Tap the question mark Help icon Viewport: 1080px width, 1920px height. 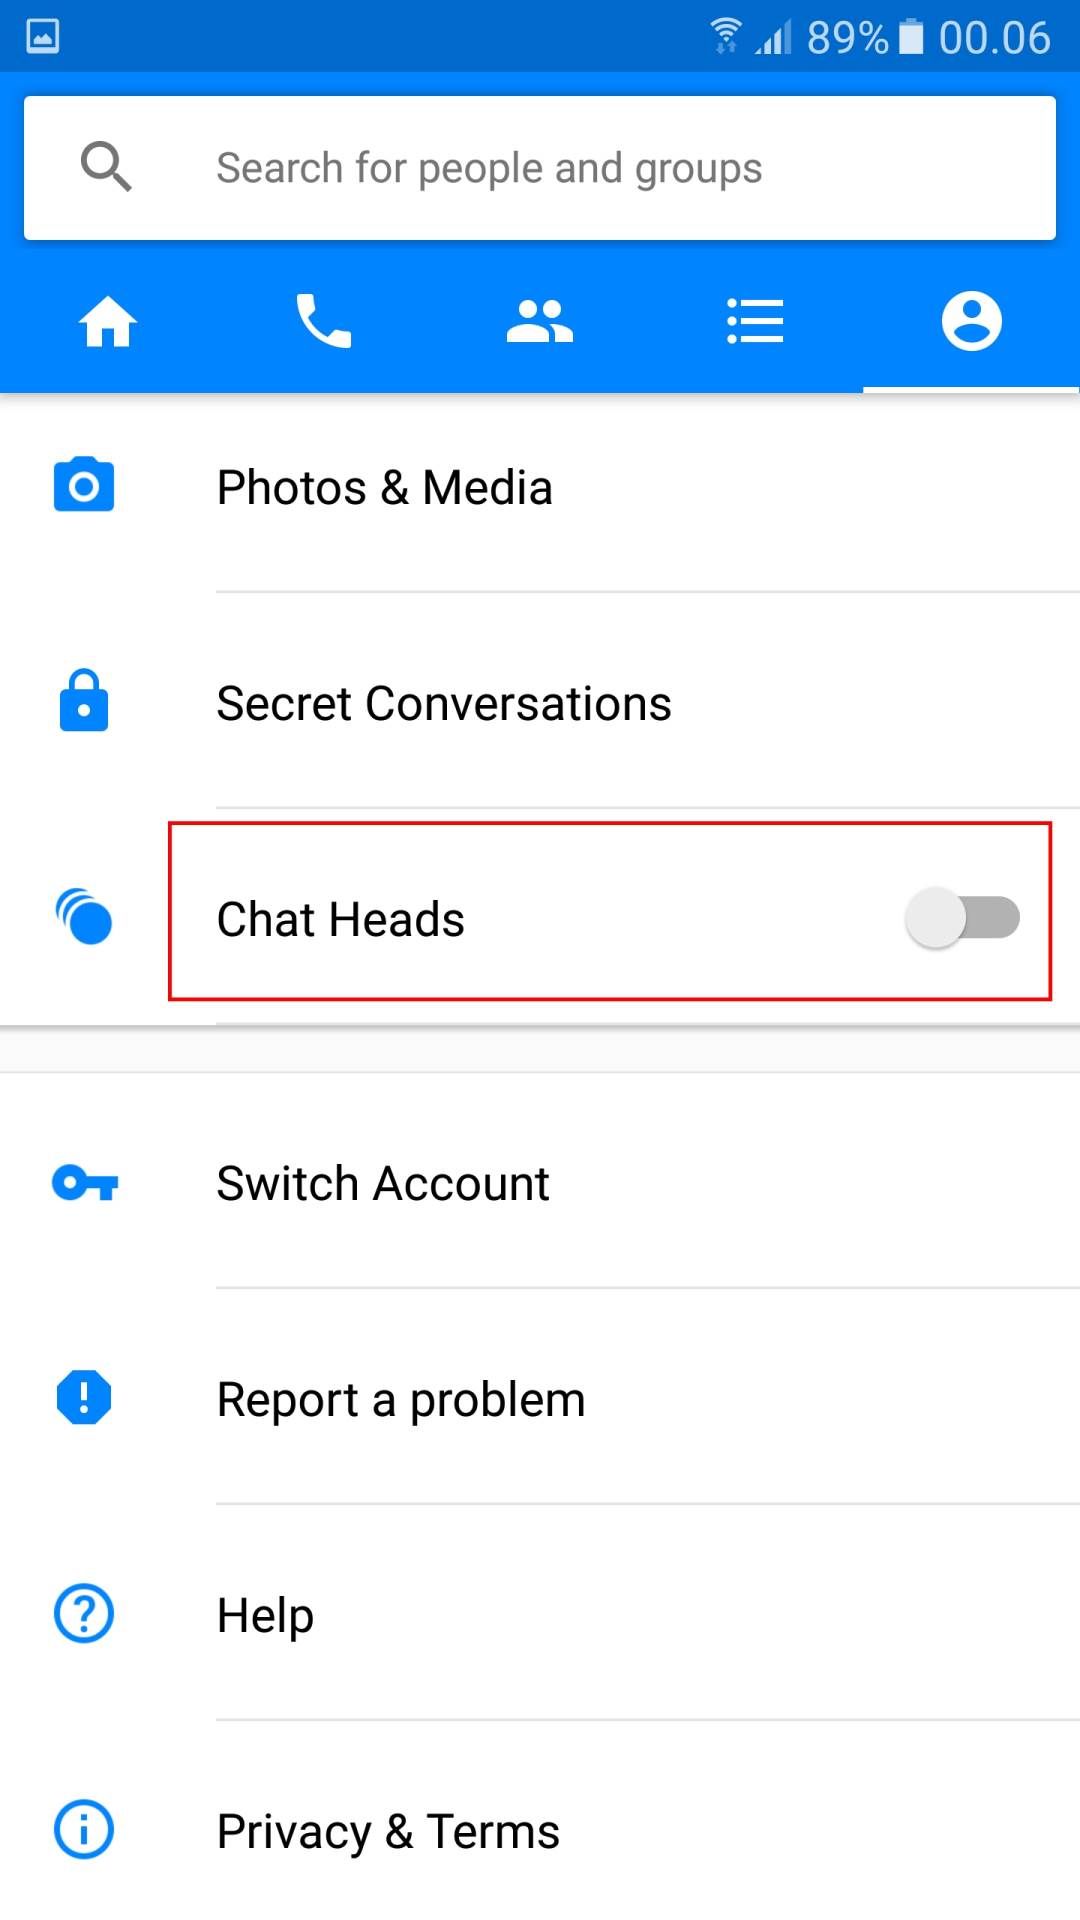tap(84, 1613)
